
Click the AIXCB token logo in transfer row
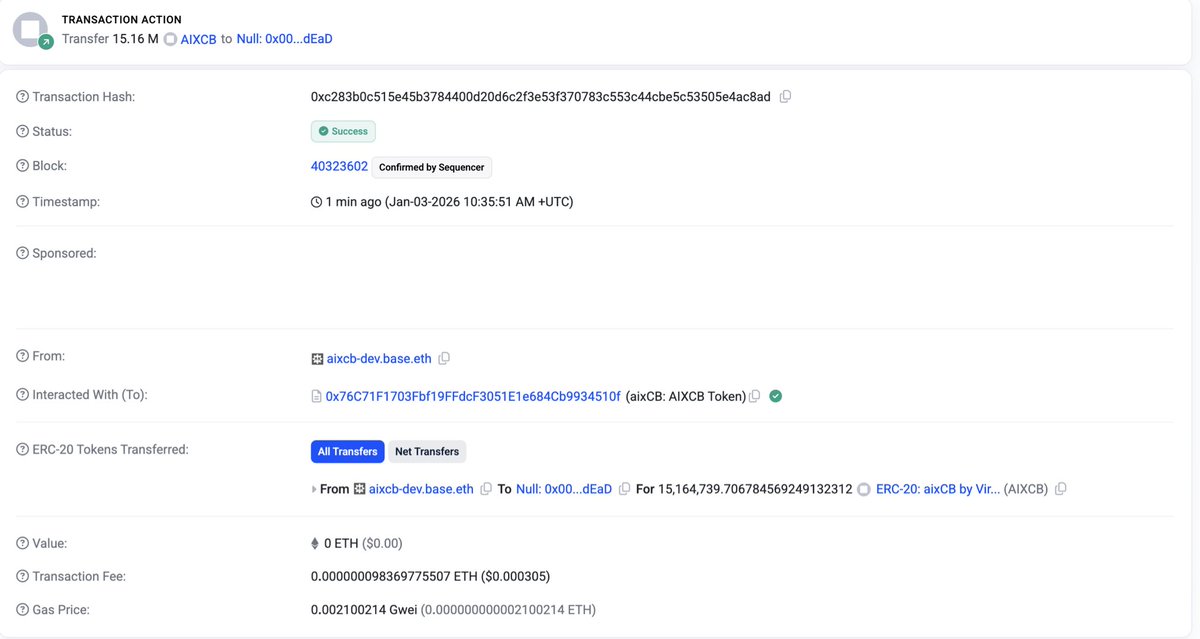point(864,490)
